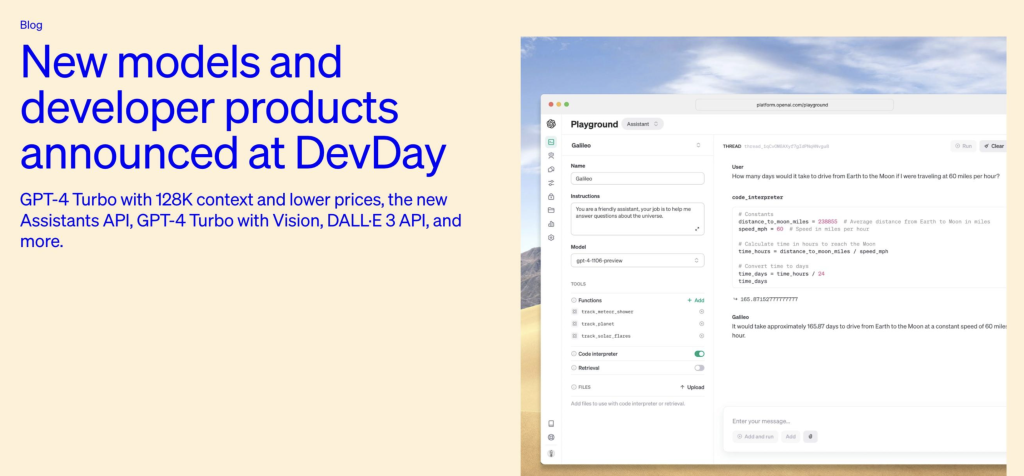Click the icon left of track_planet
Screen dimensions: 1024x476
coord(575,324)
